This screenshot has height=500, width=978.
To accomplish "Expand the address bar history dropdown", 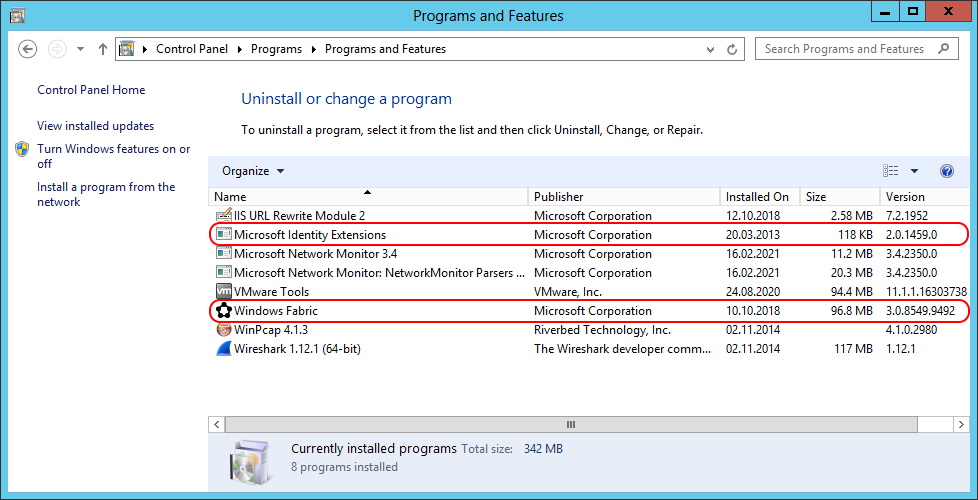I will click(x=710, y=49).
